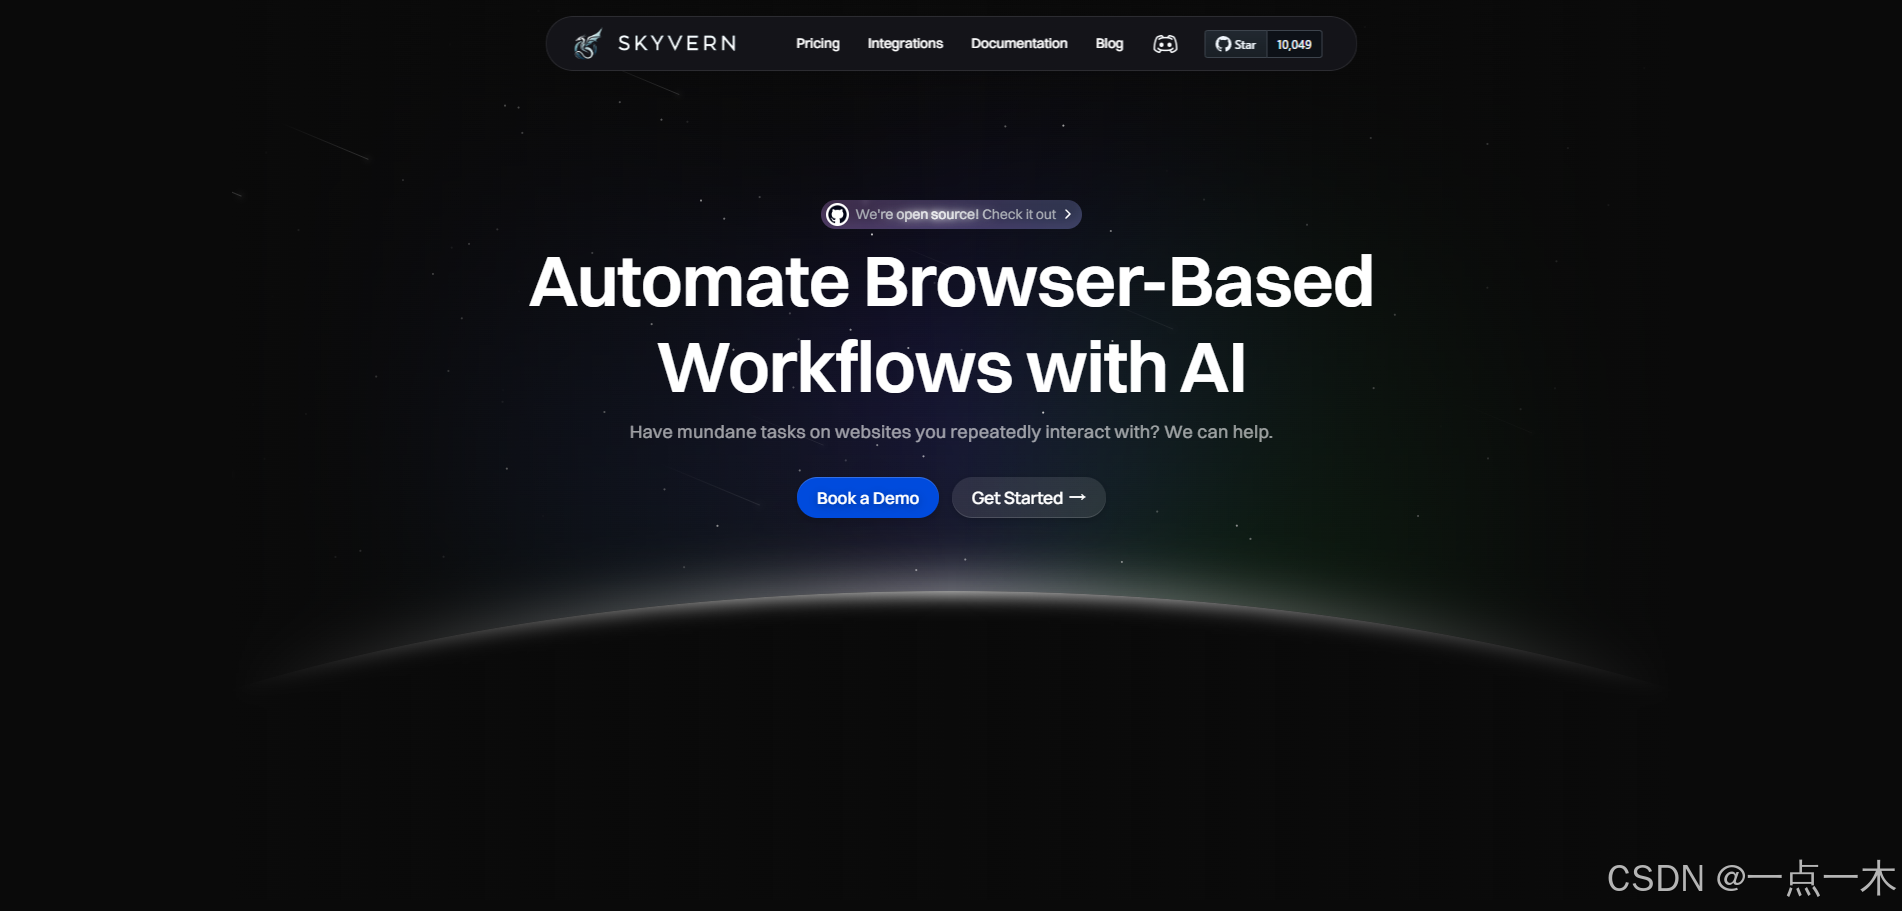Click the GitHub icon in open source banner
The image size is (1902, 911).
click(x=837, y=215)
